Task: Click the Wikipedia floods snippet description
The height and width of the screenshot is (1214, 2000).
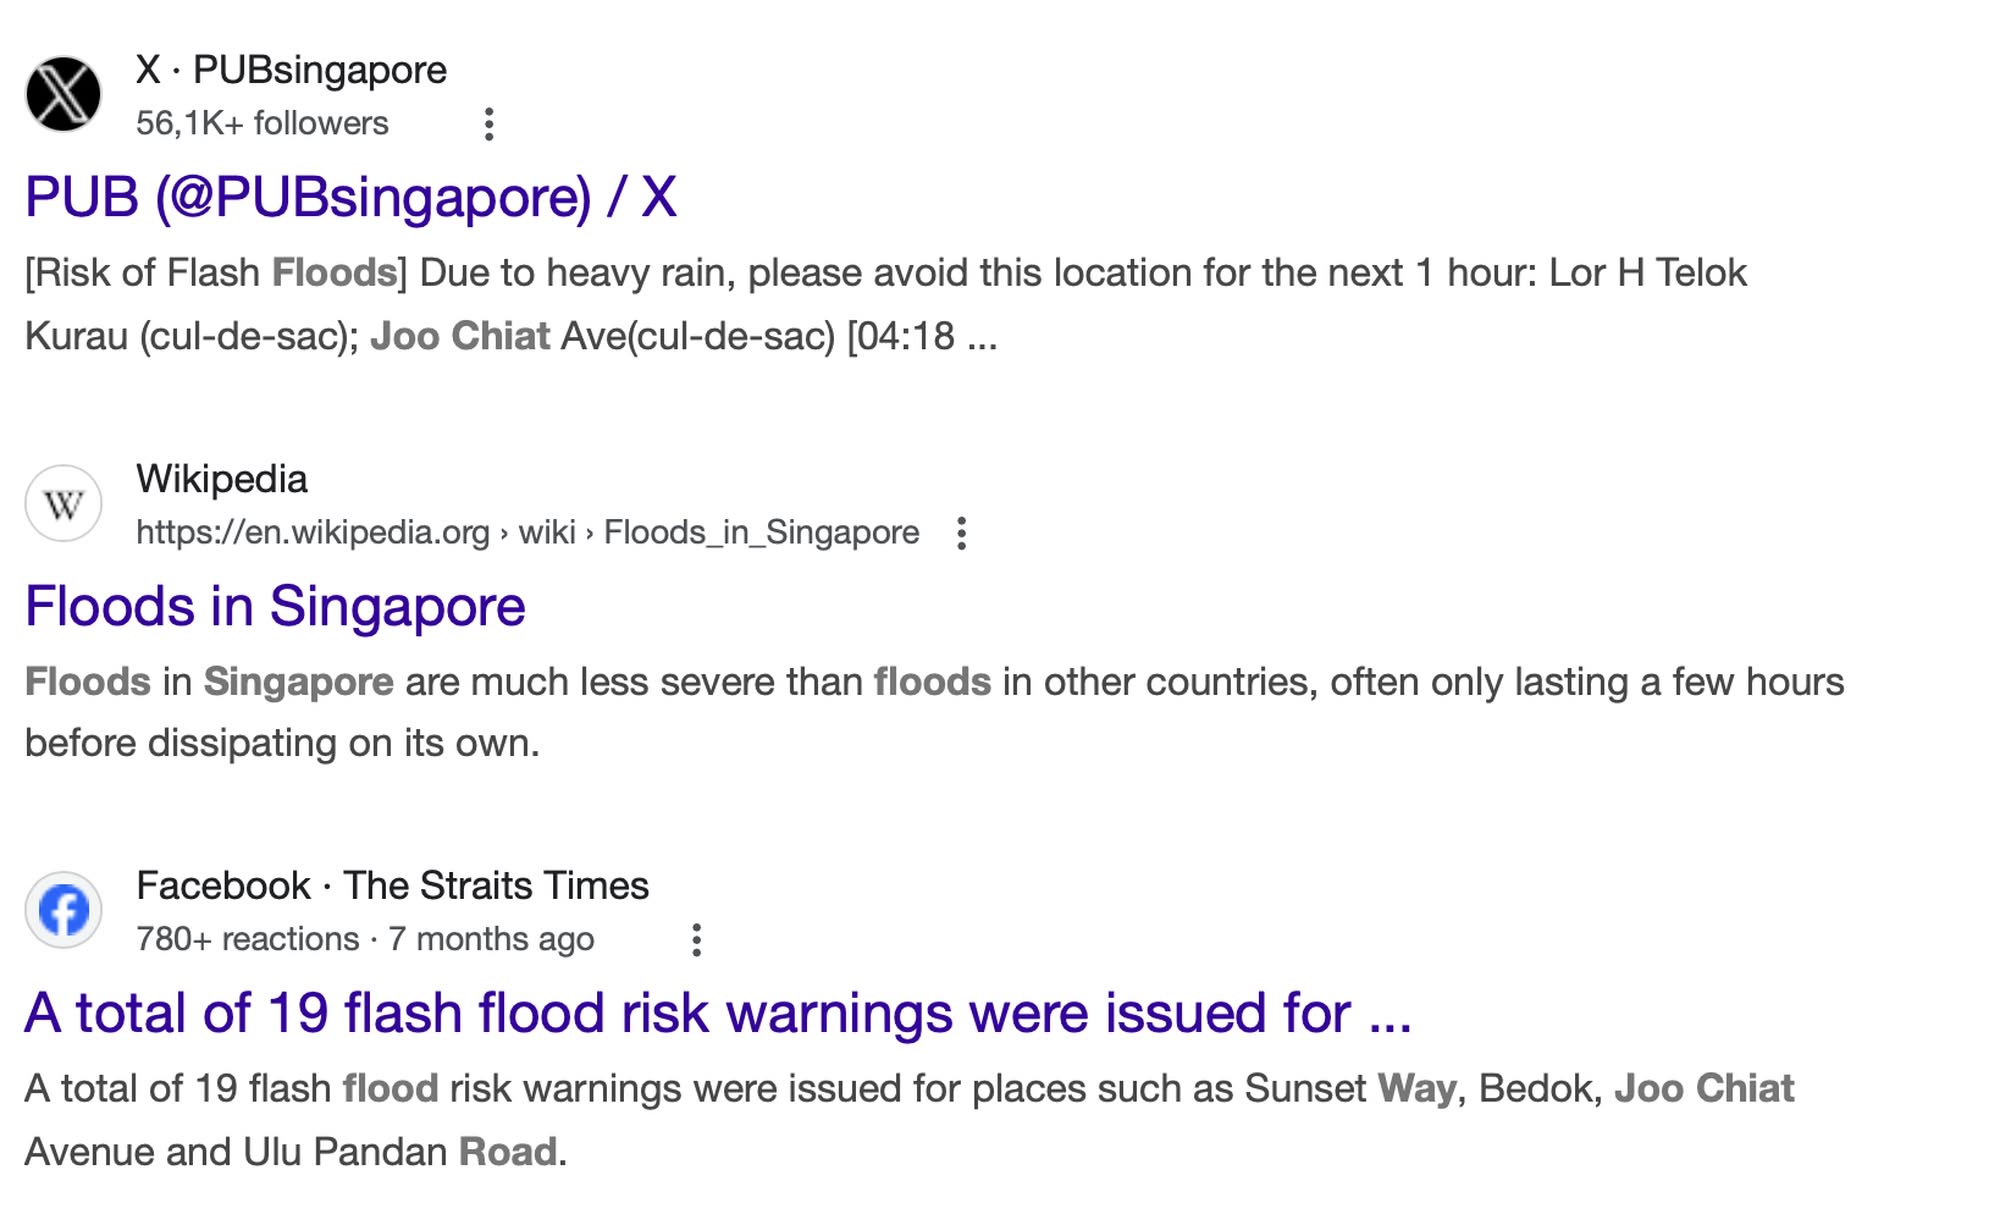Action: coord(934,712)
